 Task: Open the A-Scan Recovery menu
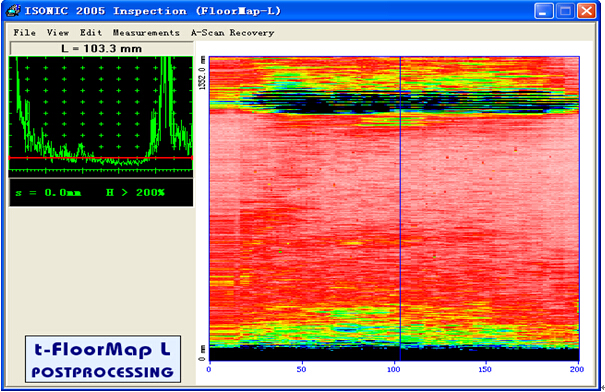pyautogui.click(x=233, y=33)
